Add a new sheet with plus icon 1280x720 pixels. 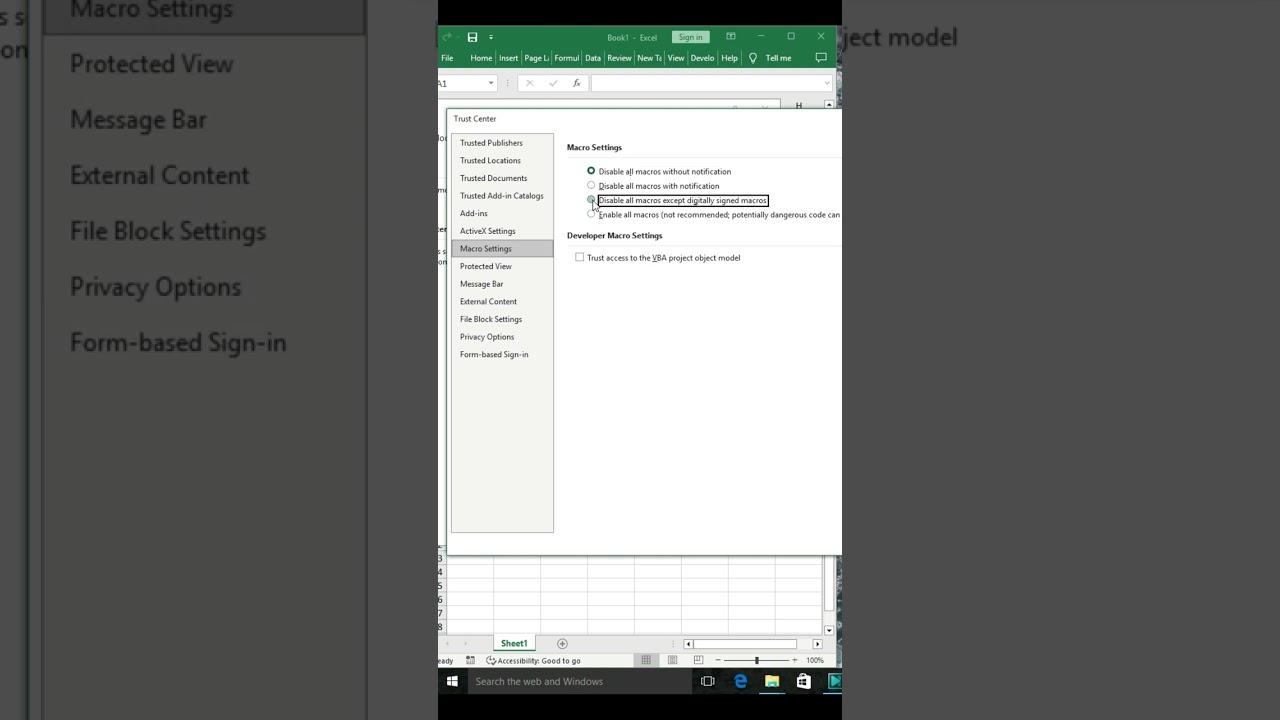562,643
